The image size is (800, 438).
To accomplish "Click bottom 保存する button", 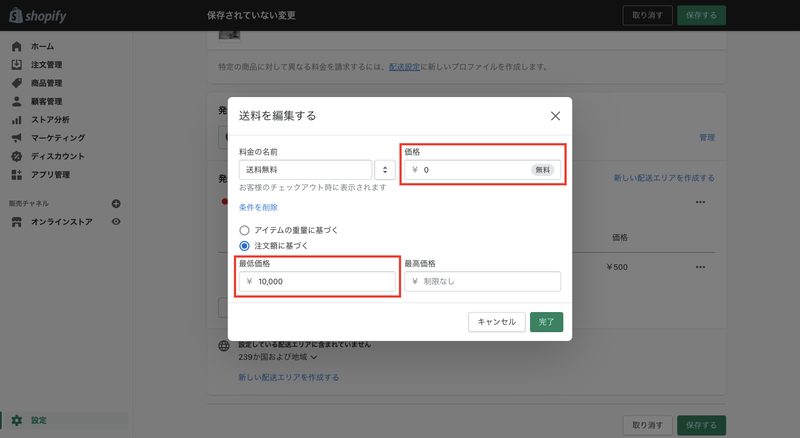I will coord(701,425).
